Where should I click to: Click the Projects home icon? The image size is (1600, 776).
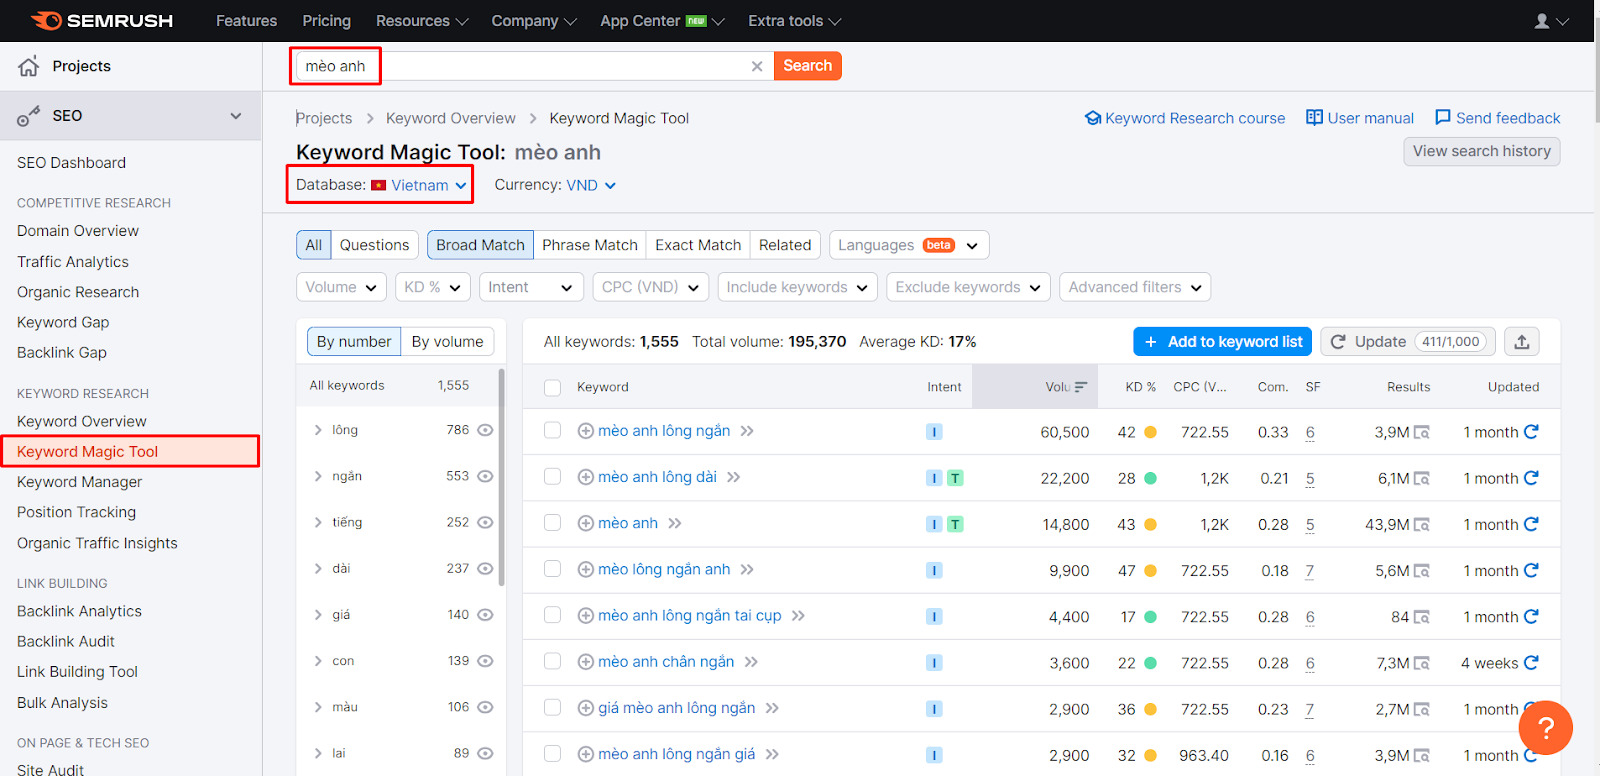[29, 66]
